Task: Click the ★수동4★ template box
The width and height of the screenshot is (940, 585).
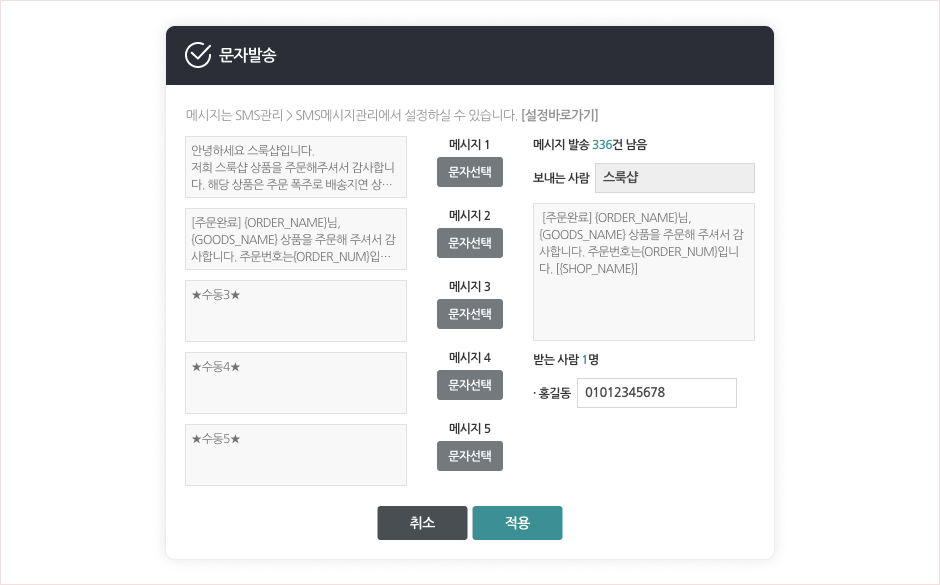Action: (x=296, y=383)
